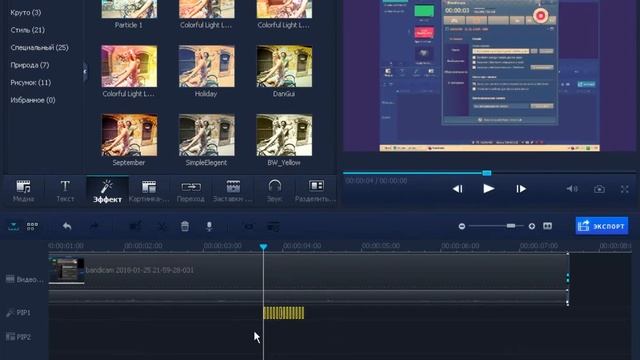Select the Эффект tab
The height and width of the screenshot is (360, 640).
[107, 191]
